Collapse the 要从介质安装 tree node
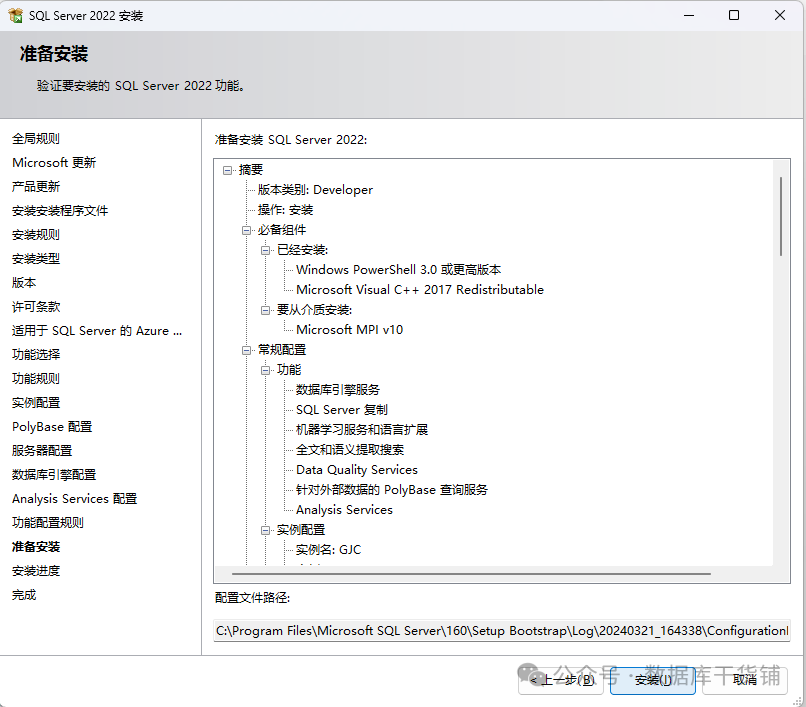The image size is (806, 707). pyautogui.click(x=265, y=310)
